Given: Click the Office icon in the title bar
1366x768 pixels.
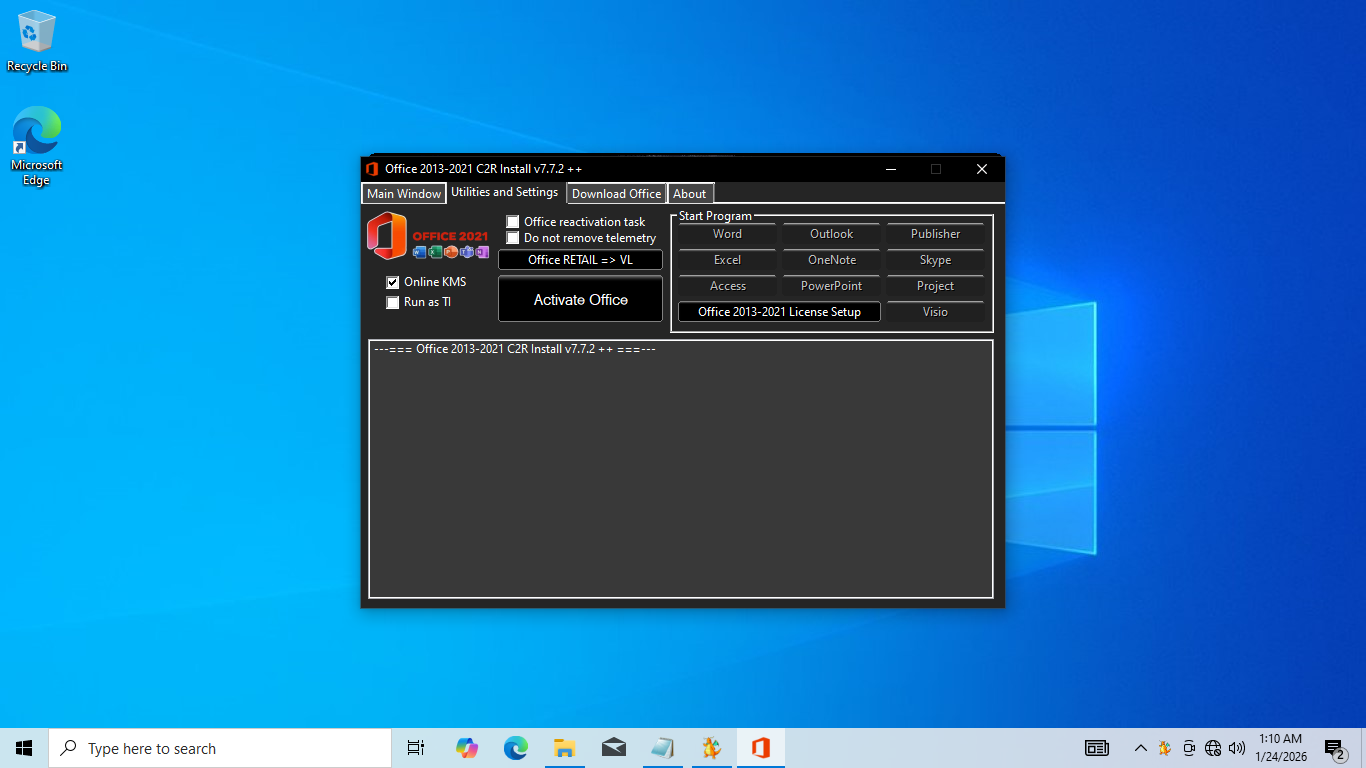Looking at the screenshot, I should (372, 169).
